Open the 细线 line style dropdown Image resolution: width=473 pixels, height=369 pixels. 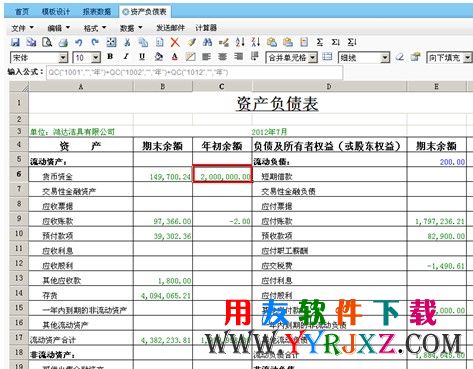click(x=385, y=58)
